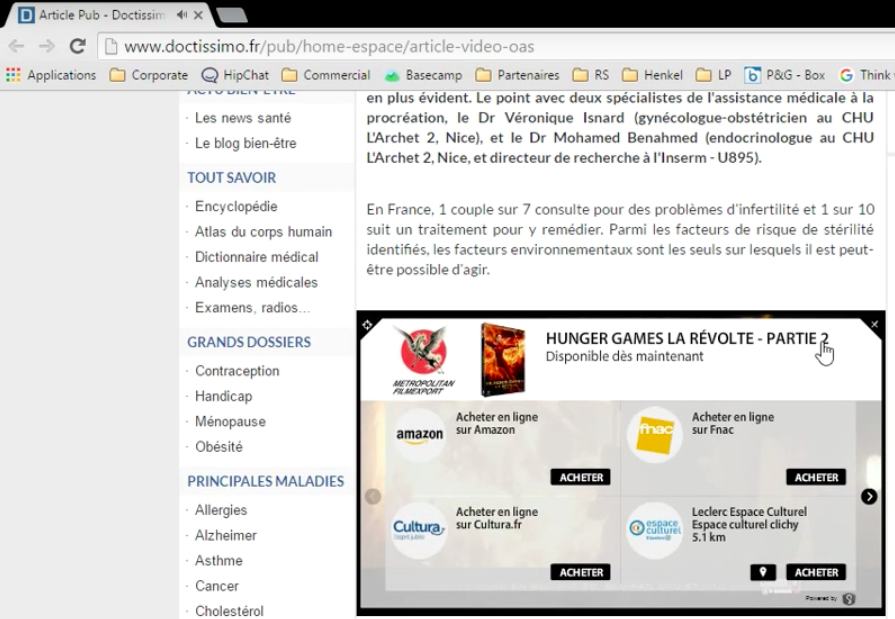Click the browser back arrow
The image size is (895, 619).
17,46
